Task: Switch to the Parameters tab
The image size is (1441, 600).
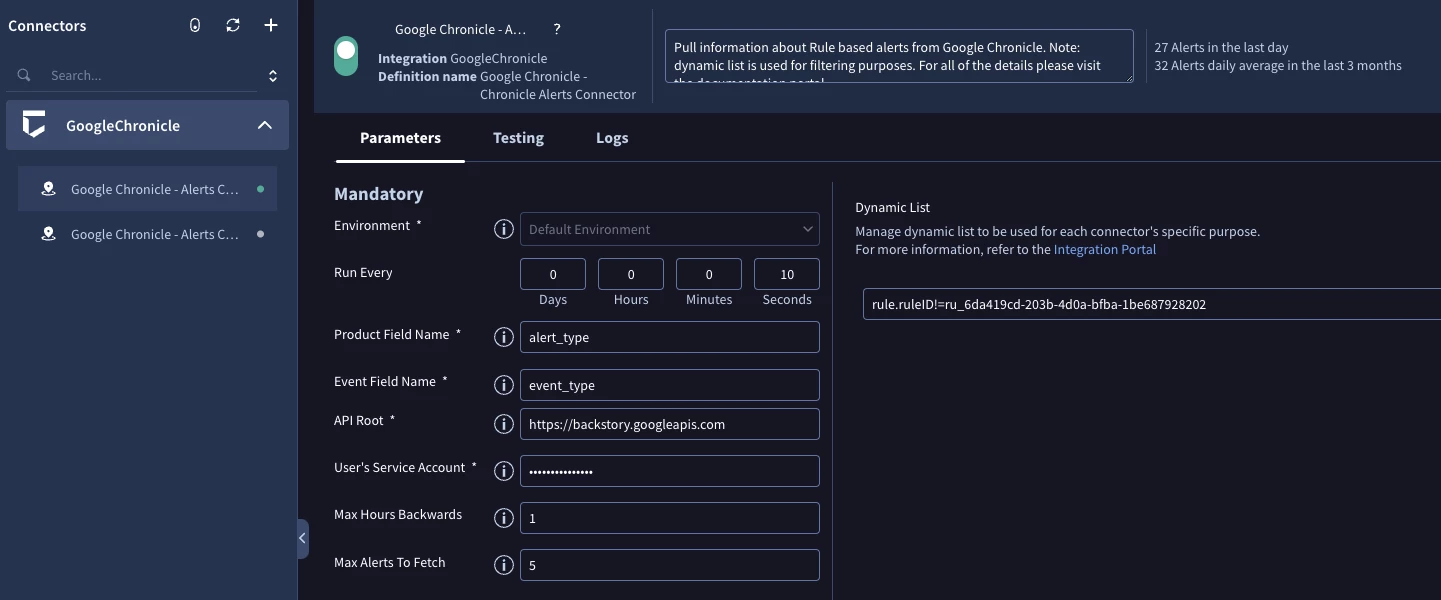Action: (x=400, y=138)
